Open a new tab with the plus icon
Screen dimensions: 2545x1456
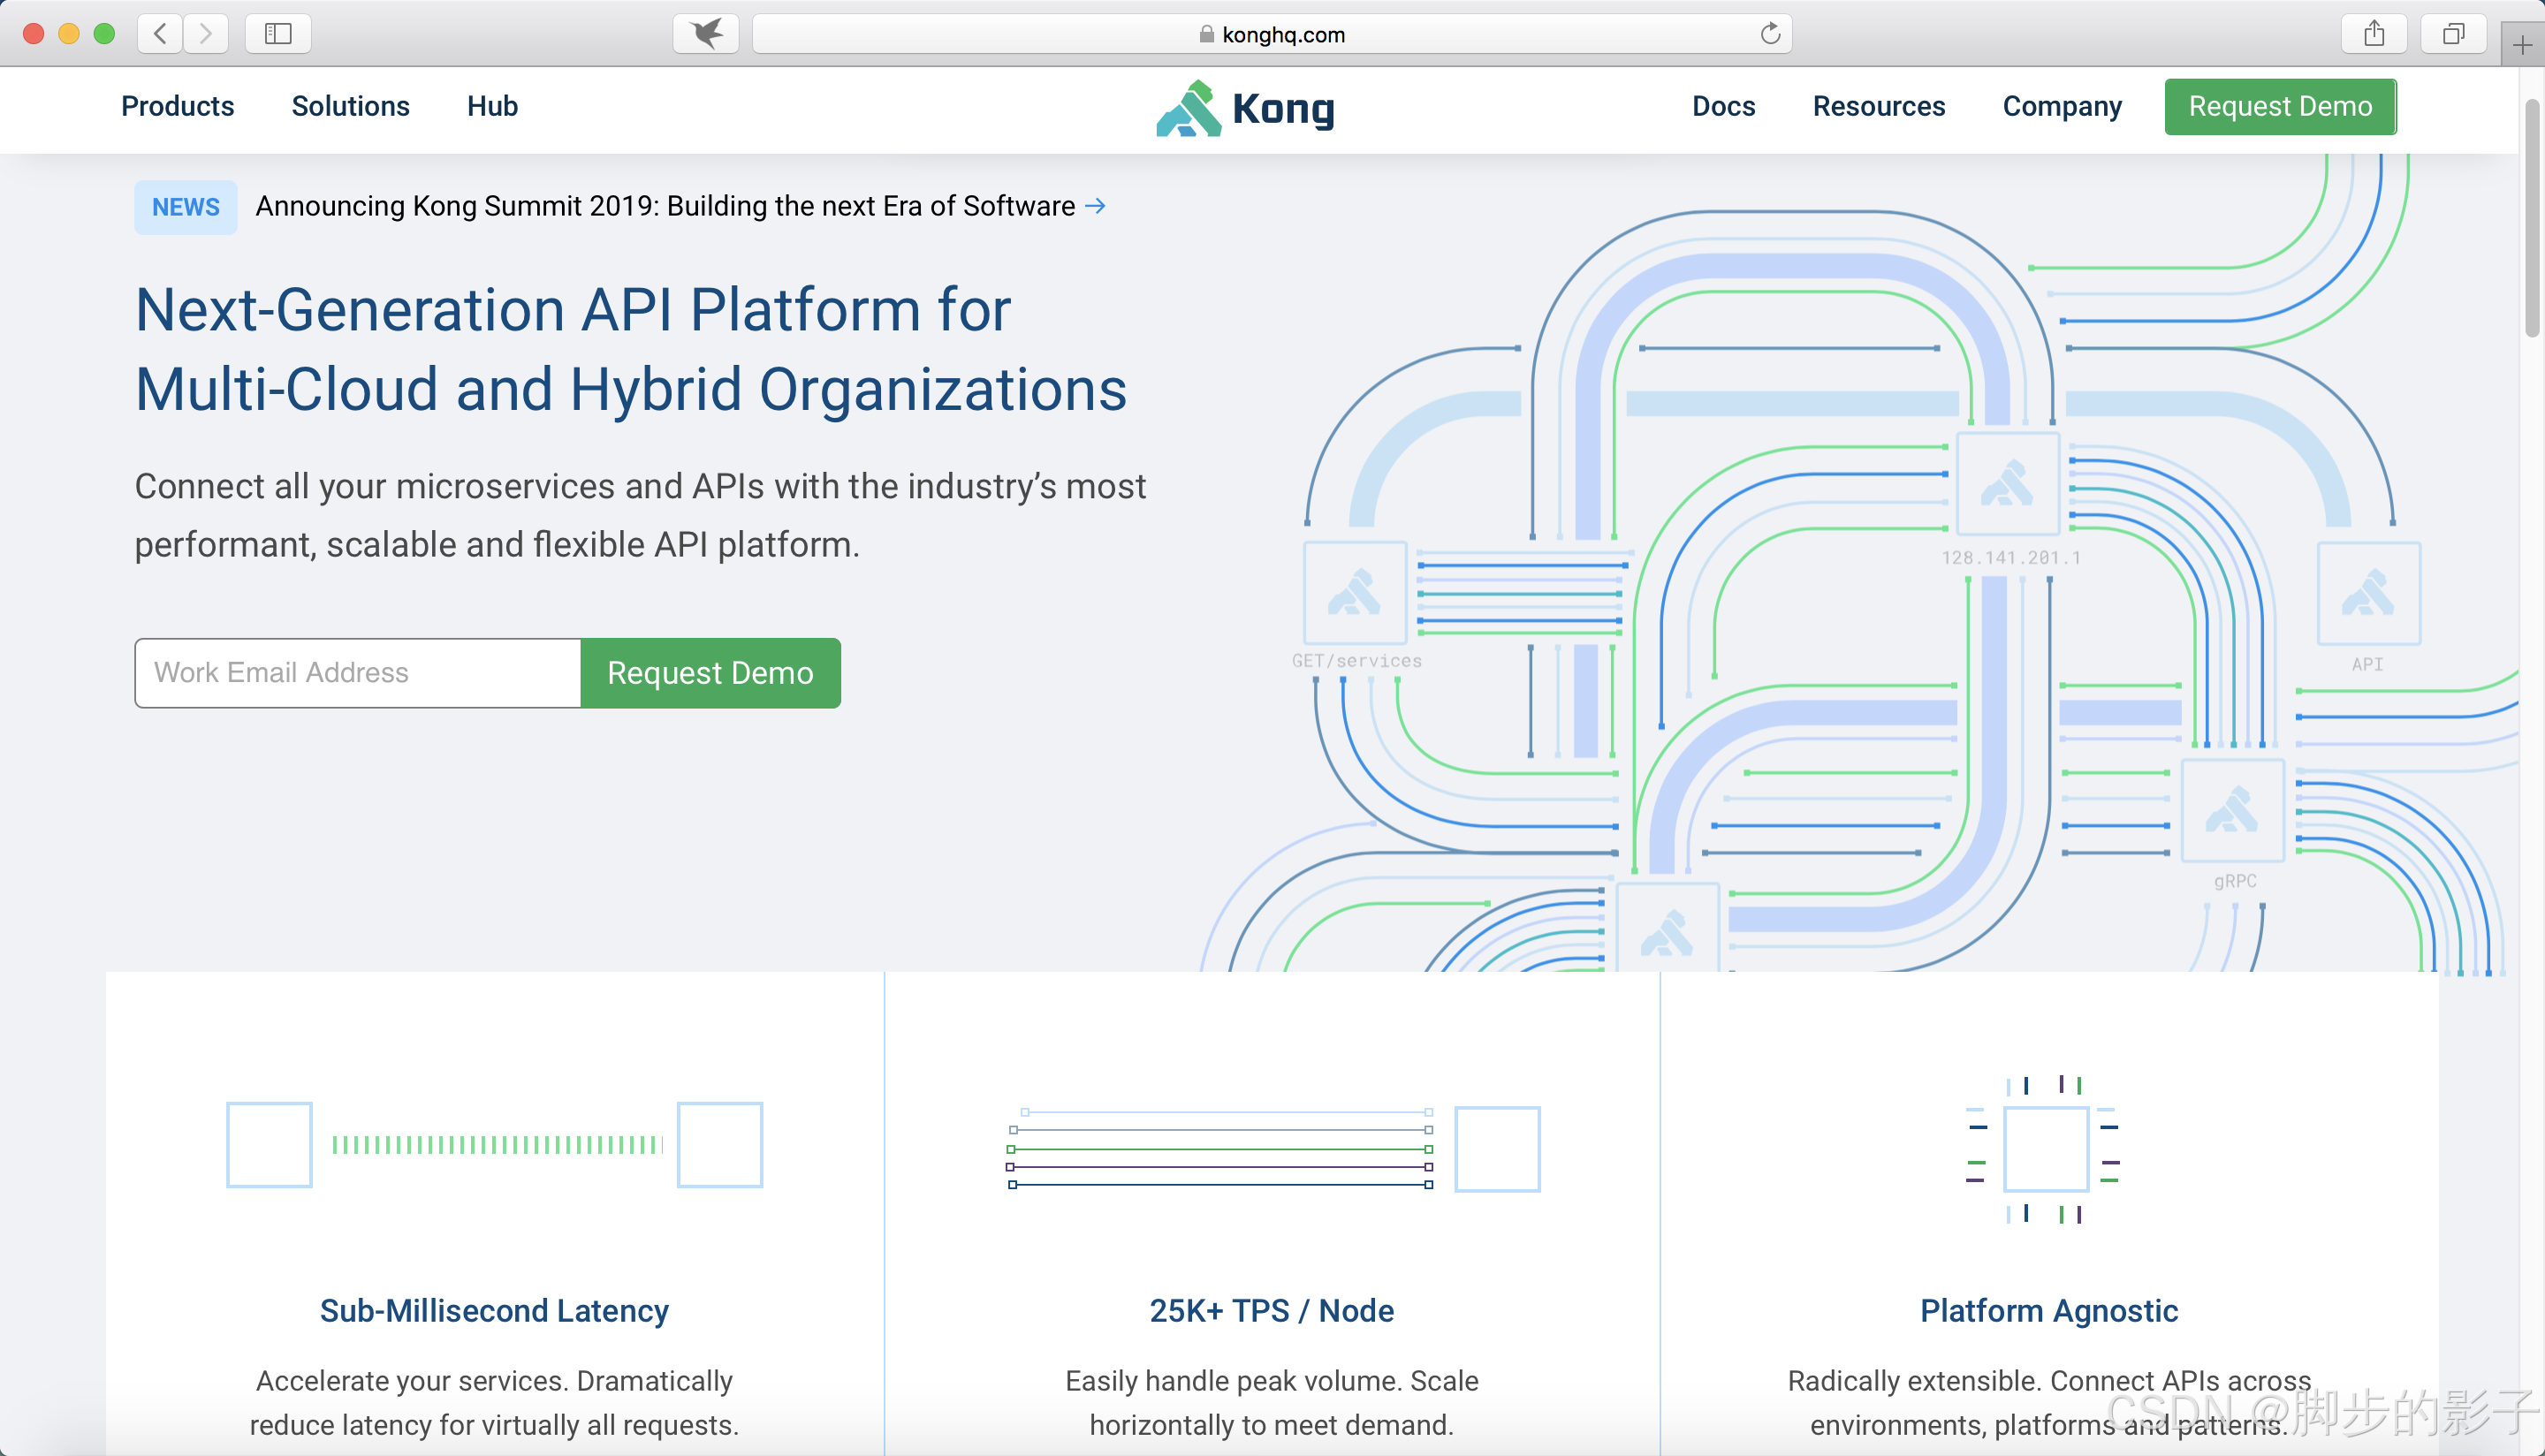tap(2522, 45)
